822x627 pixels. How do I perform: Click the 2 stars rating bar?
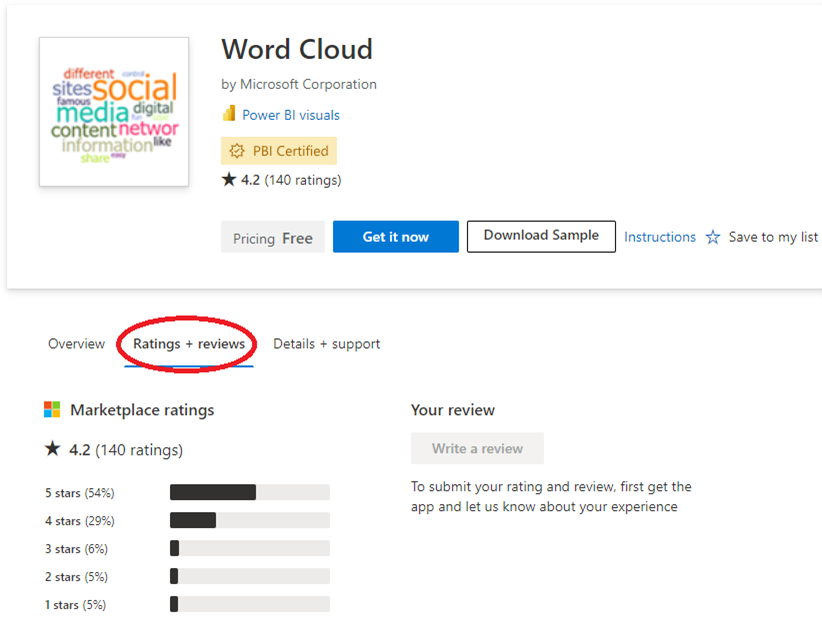pyautogui.click(x=250, y=576)
